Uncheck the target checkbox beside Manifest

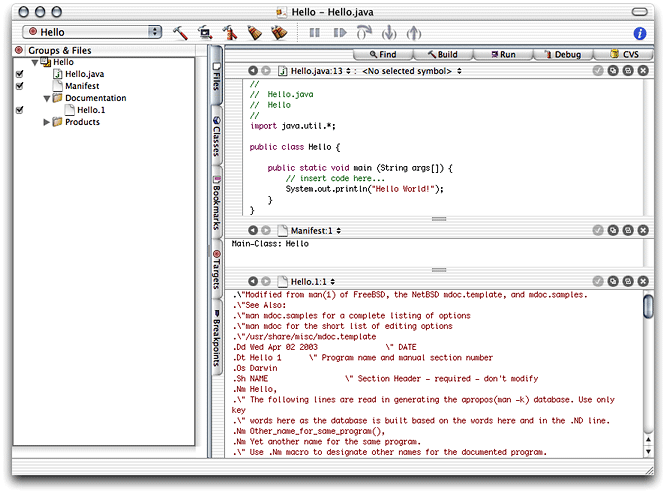coord(20,86)
